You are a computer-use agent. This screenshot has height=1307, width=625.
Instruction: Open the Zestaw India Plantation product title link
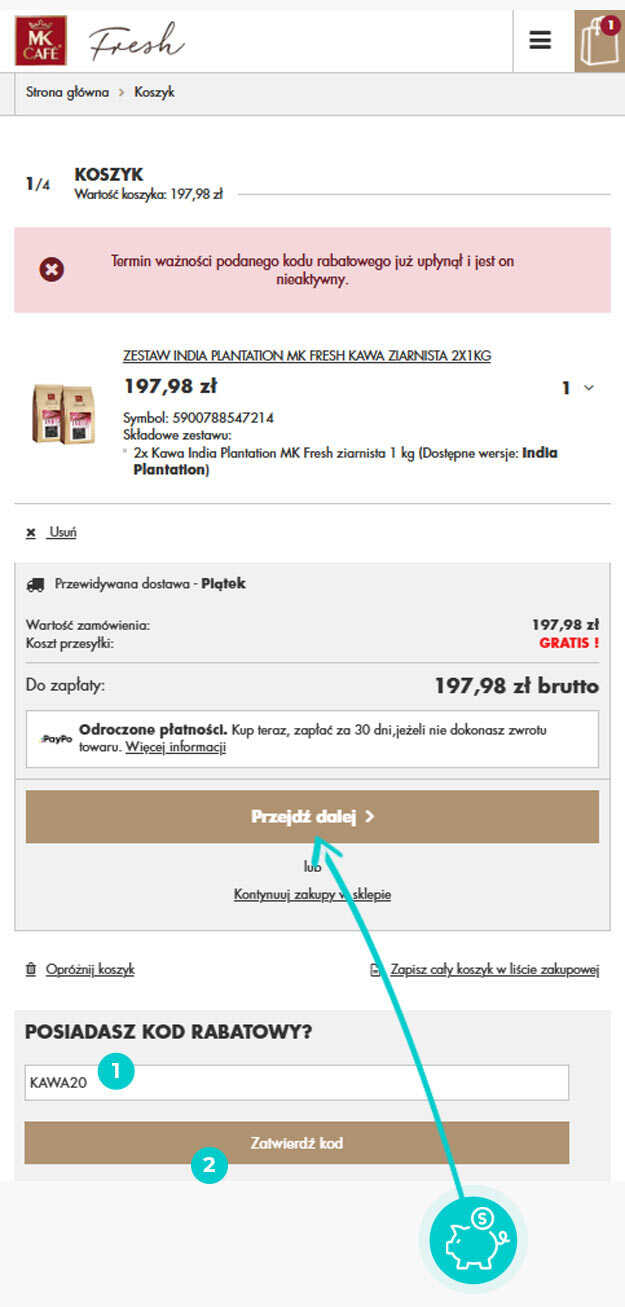pos(307,356)
